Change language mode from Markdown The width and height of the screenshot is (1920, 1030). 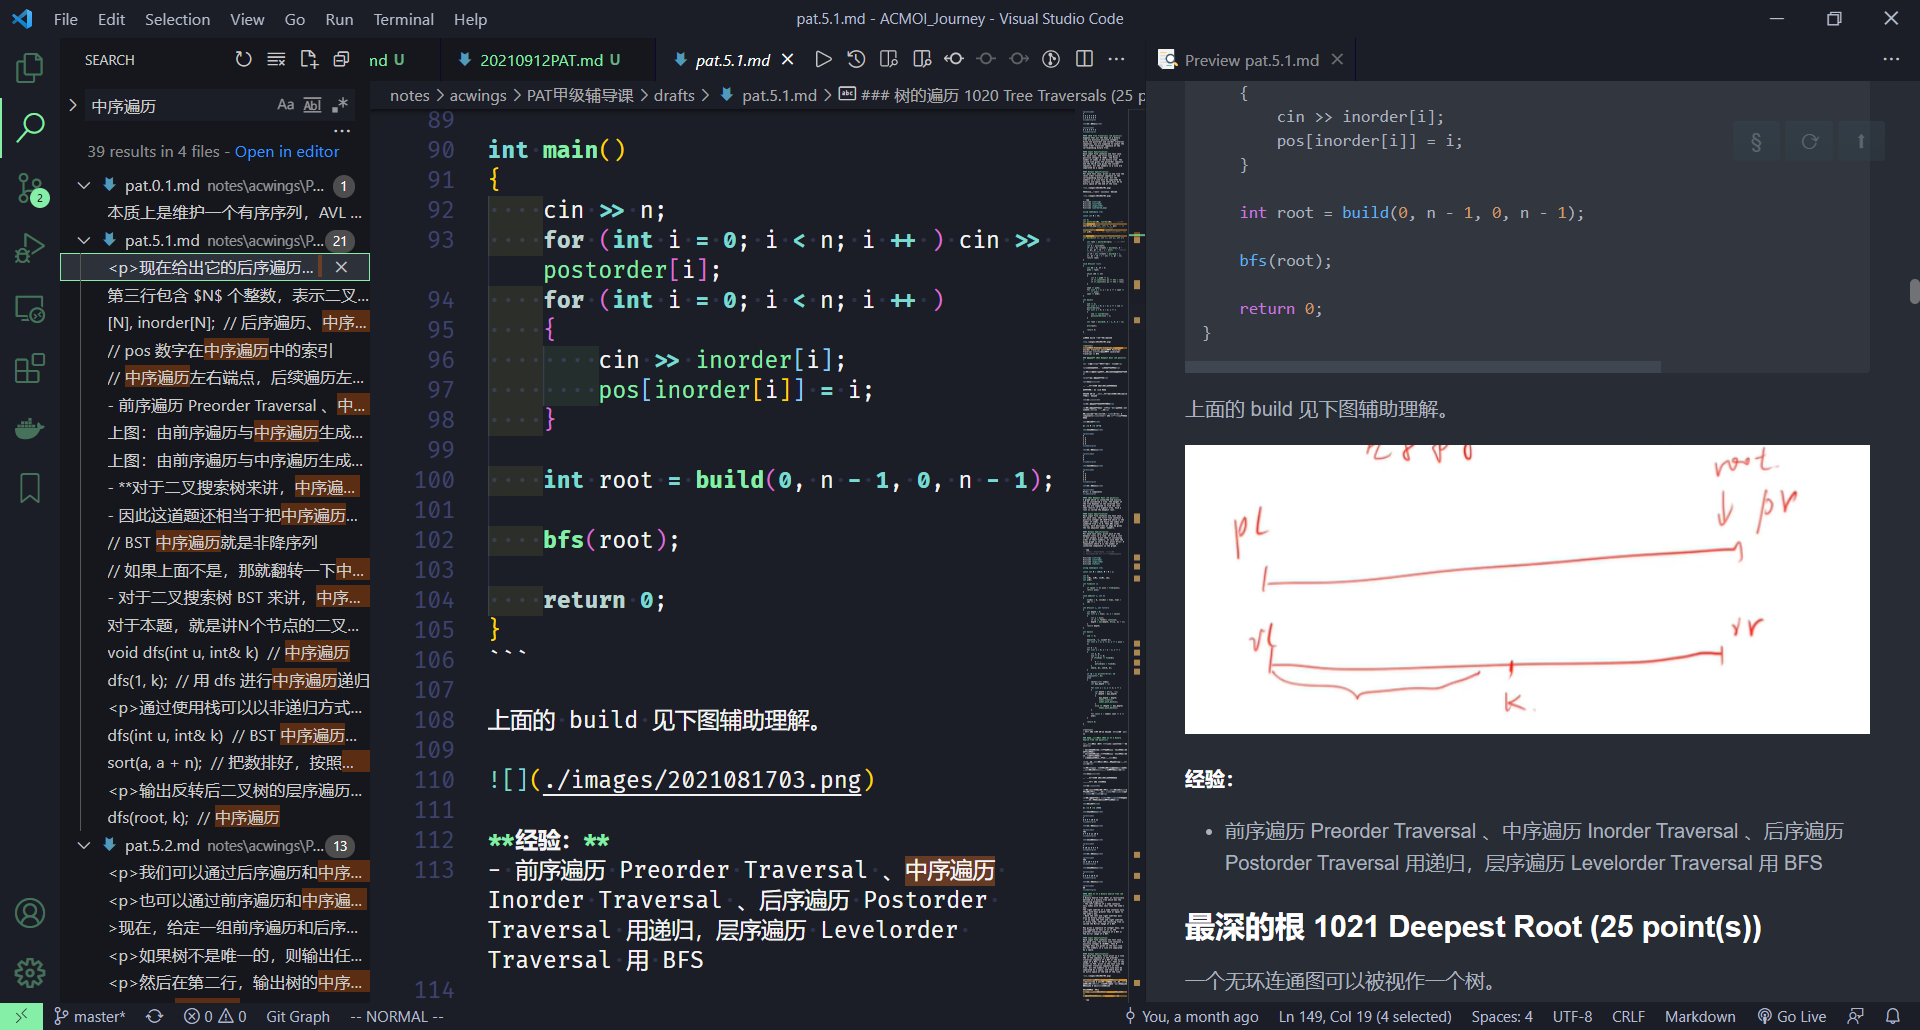pyautogui.click(x=1700, y=1016)
